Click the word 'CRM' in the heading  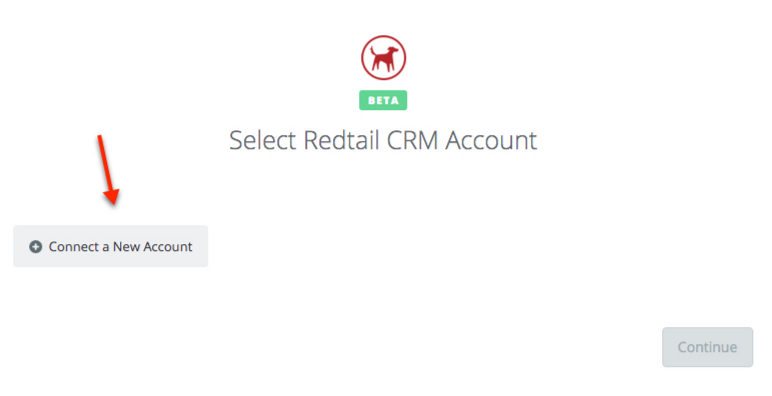coord(412,140)
